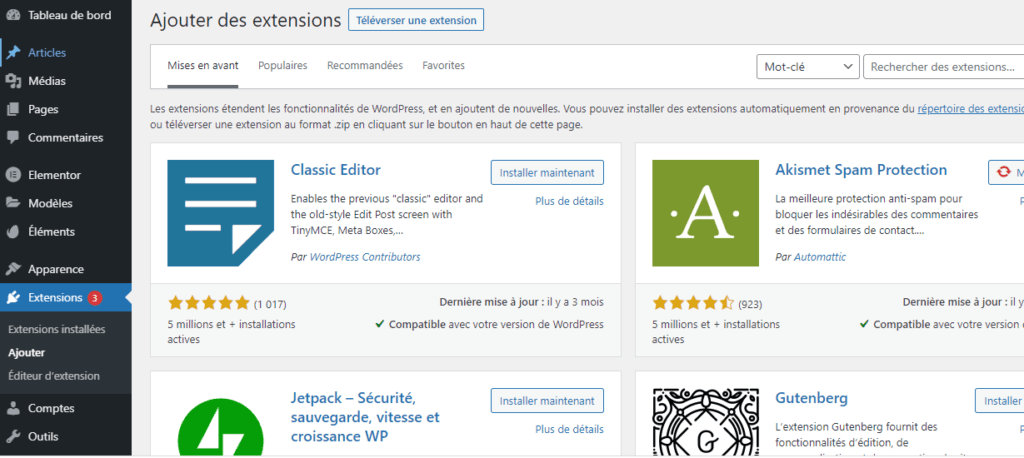Click Téléverser une extension button

tap(416, 20)
